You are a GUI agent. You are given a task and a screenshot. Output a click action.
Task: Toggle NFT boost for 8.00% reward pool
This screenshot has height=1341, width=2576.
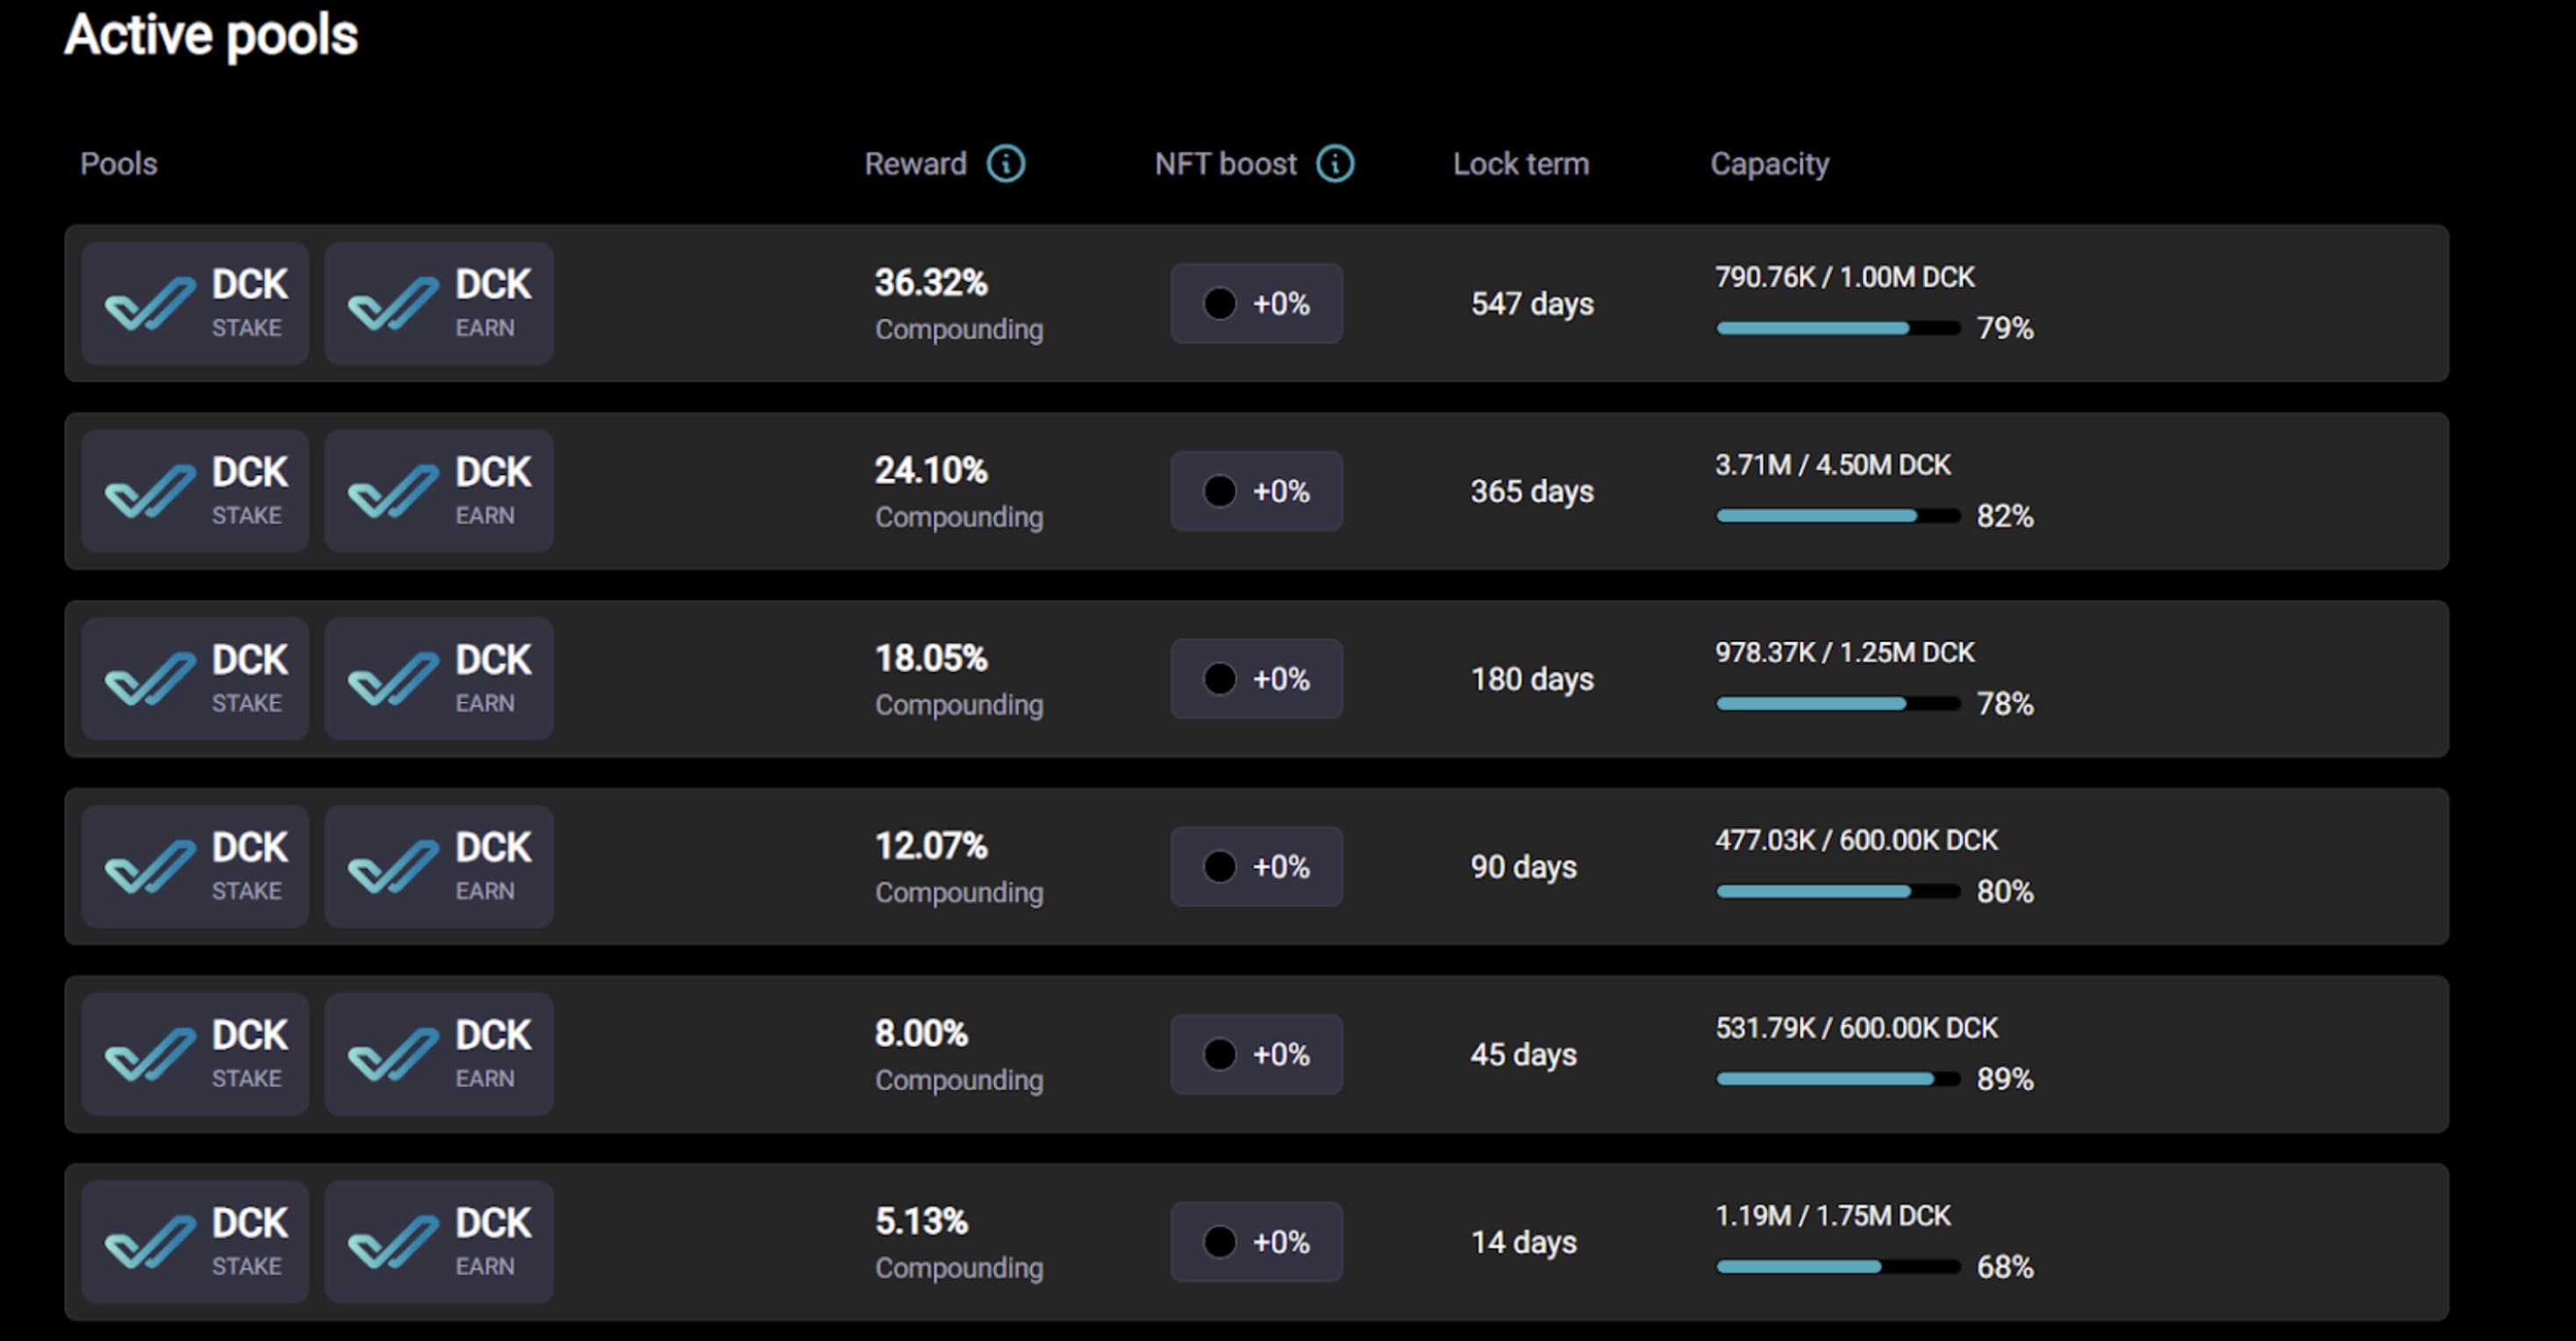click(1256, 1054)
